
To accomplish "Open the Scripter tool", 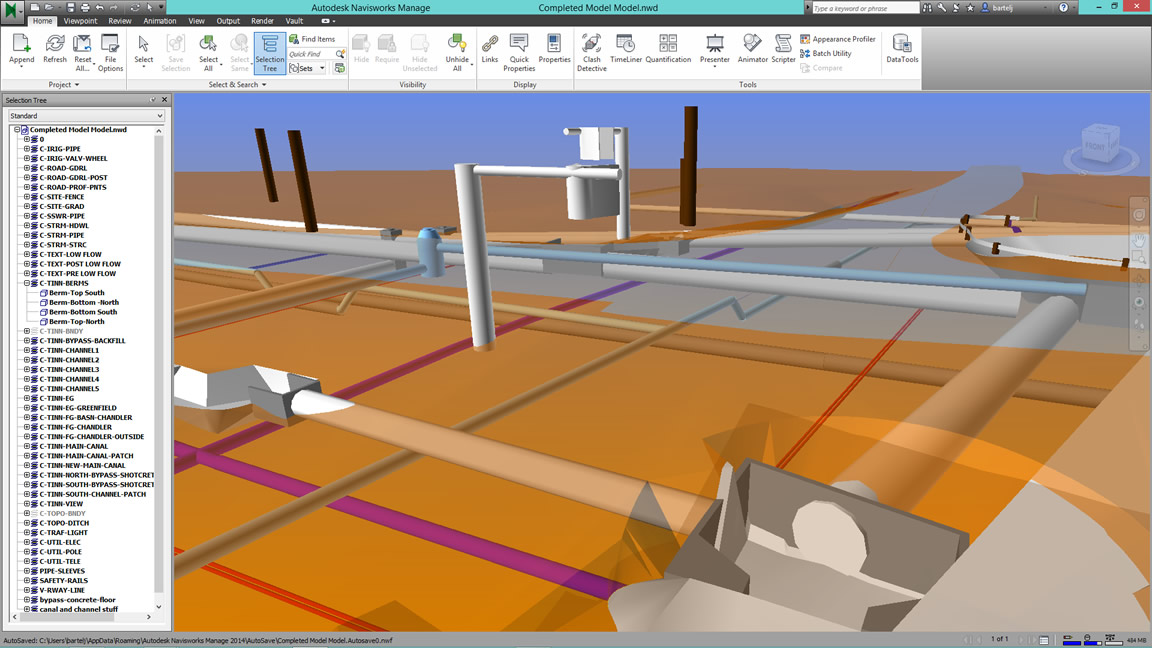I will [x=783, y=50].
